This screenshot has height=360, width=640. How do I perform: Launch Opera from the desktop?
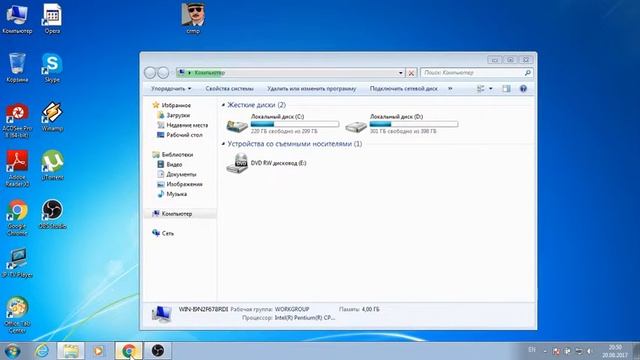click(52, 18)
